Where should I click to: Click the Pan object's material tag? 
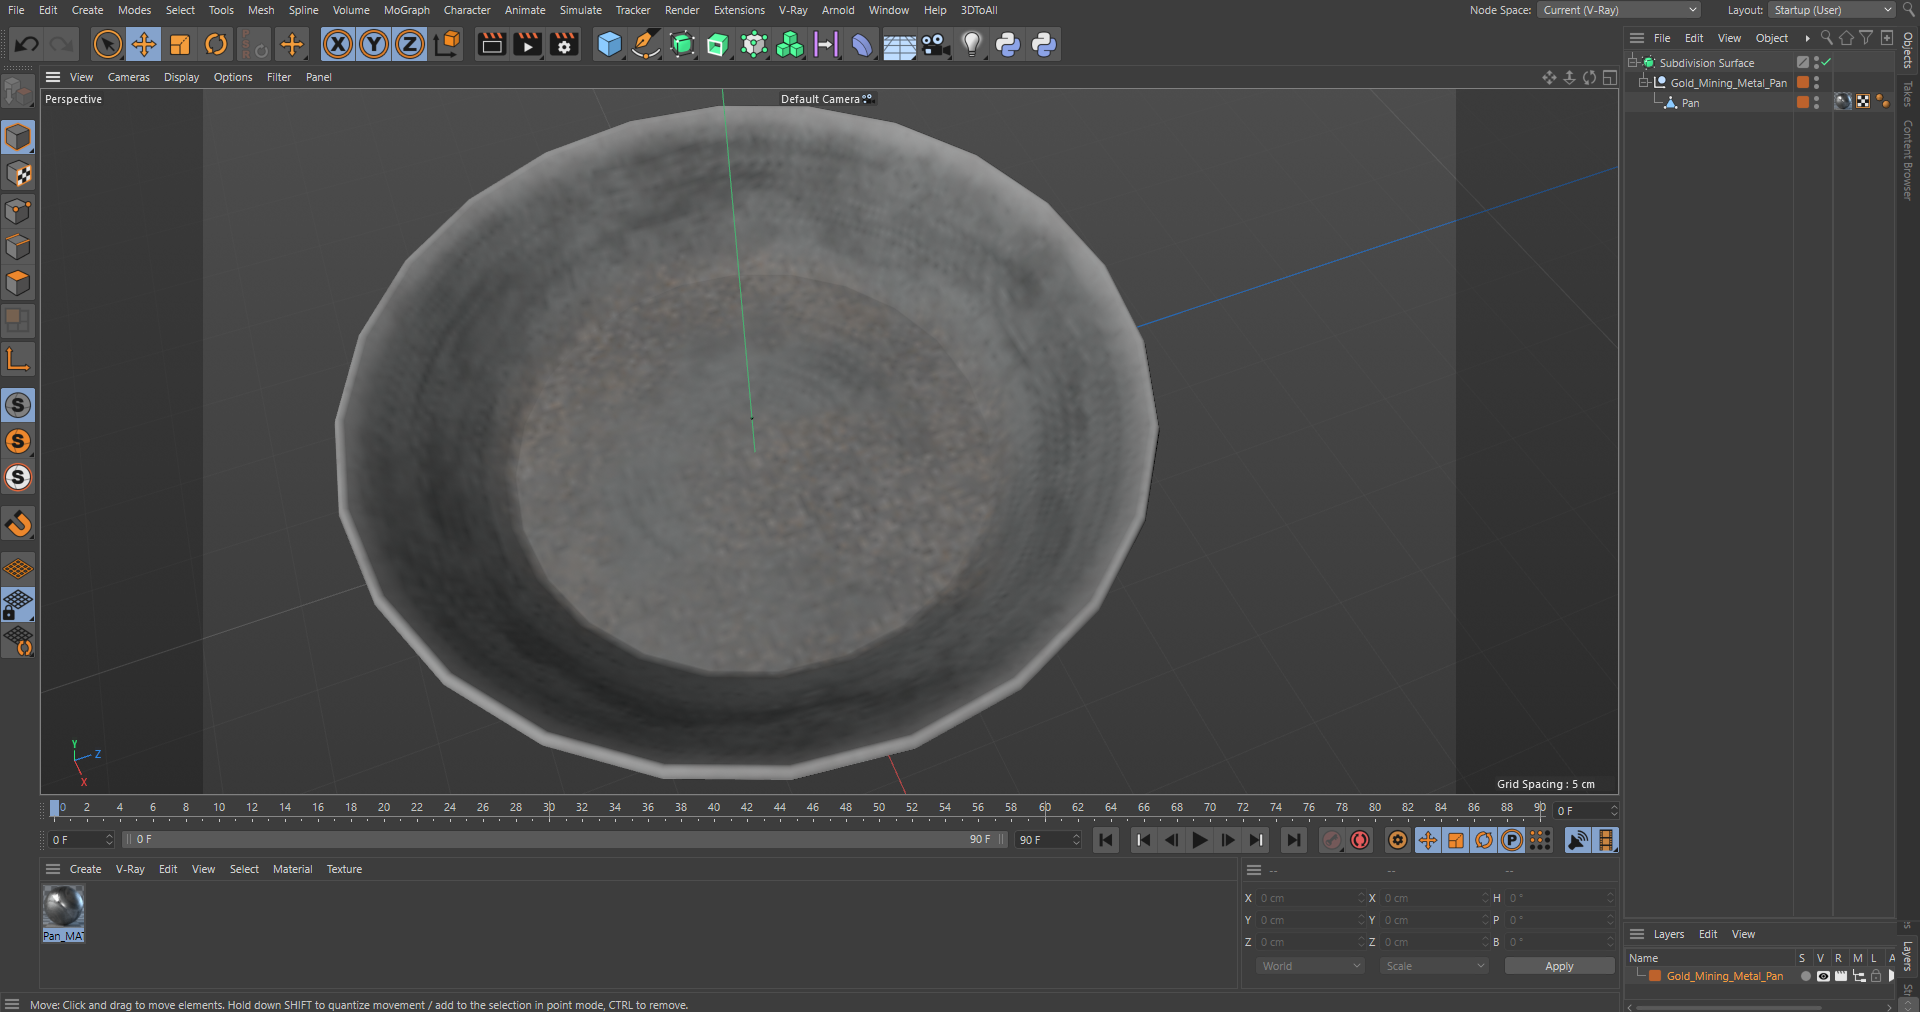tap(1843, 102)
